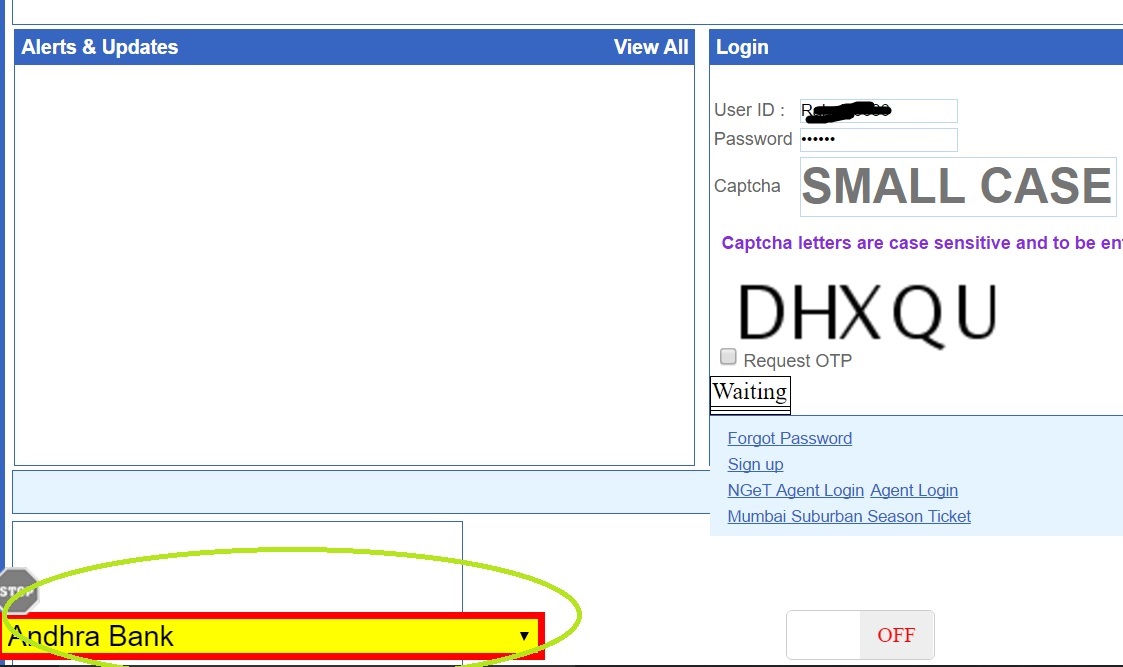This screenshot has height=667, width=1123.
Task: Click the Sign up link
Action: 755,464
